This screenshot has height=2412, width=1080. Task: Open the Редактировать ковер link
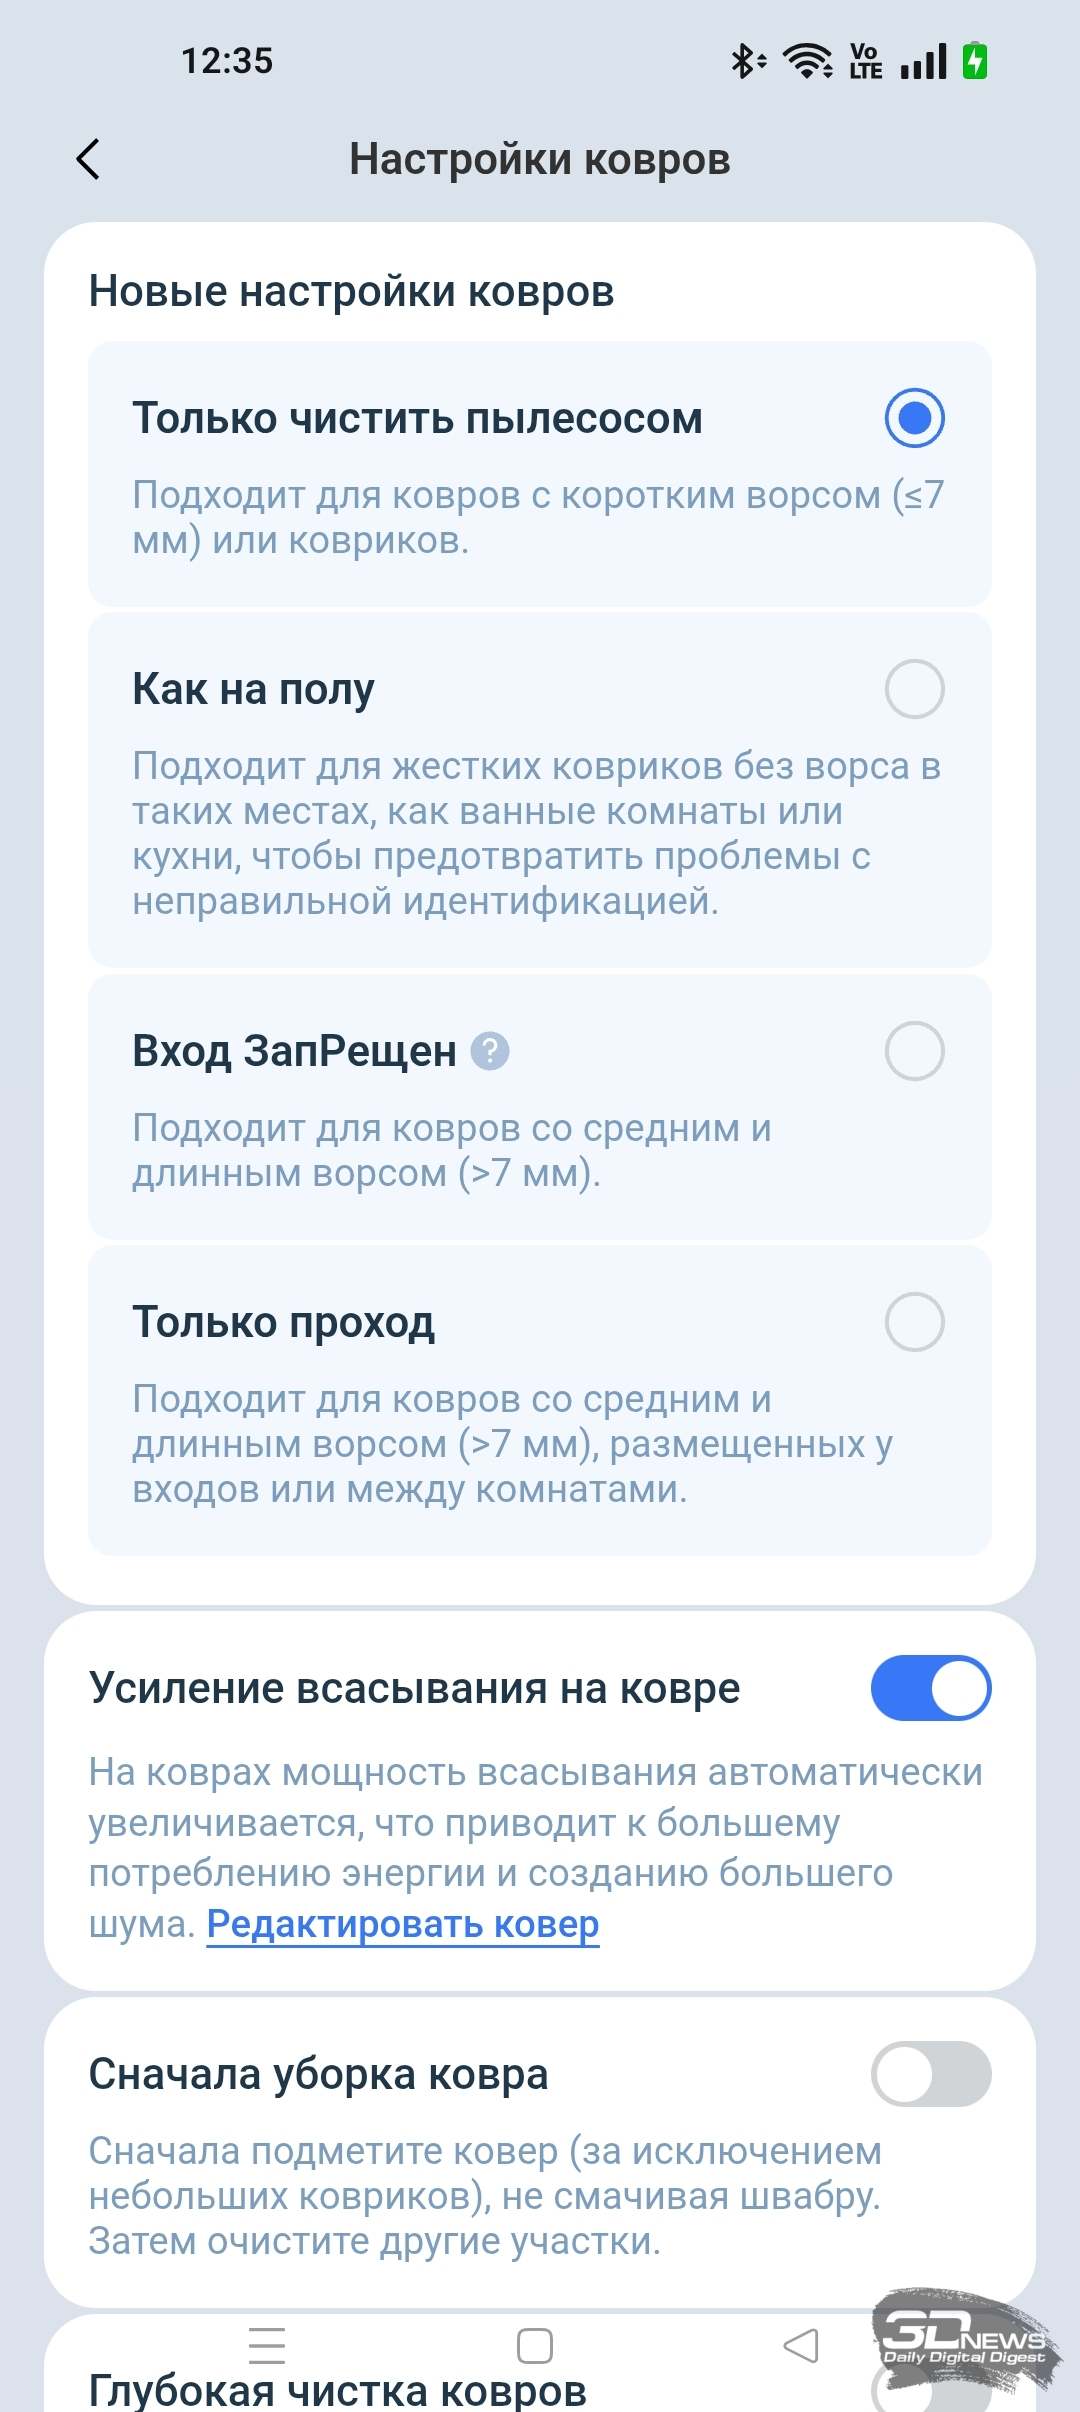tap(403, 1924)
